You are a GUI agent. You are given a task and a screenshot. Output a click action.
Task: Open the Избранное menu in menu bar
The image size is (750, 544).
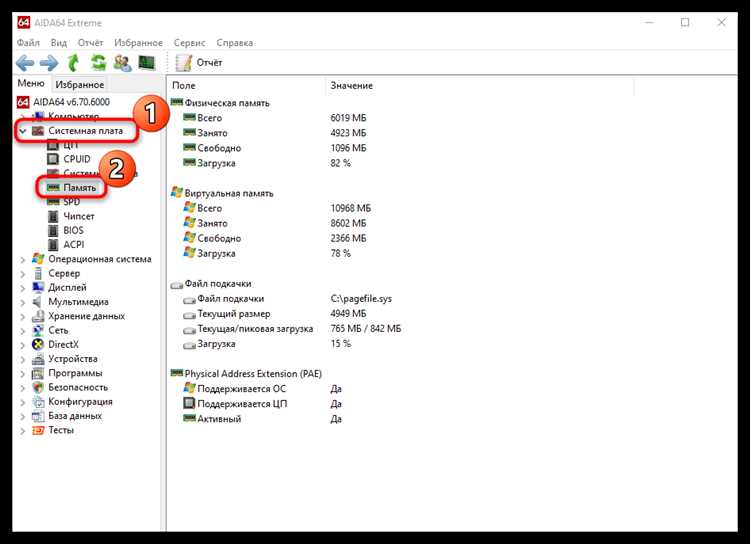coord(138,43)
